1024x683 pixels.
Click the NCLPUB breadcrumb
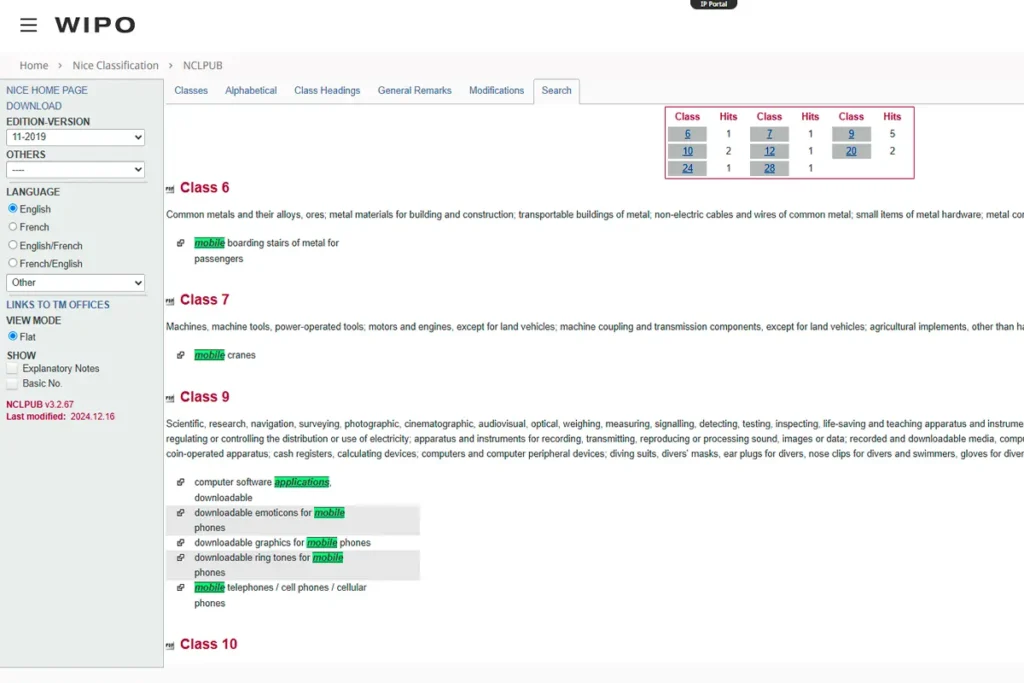(x=202, y=65)
